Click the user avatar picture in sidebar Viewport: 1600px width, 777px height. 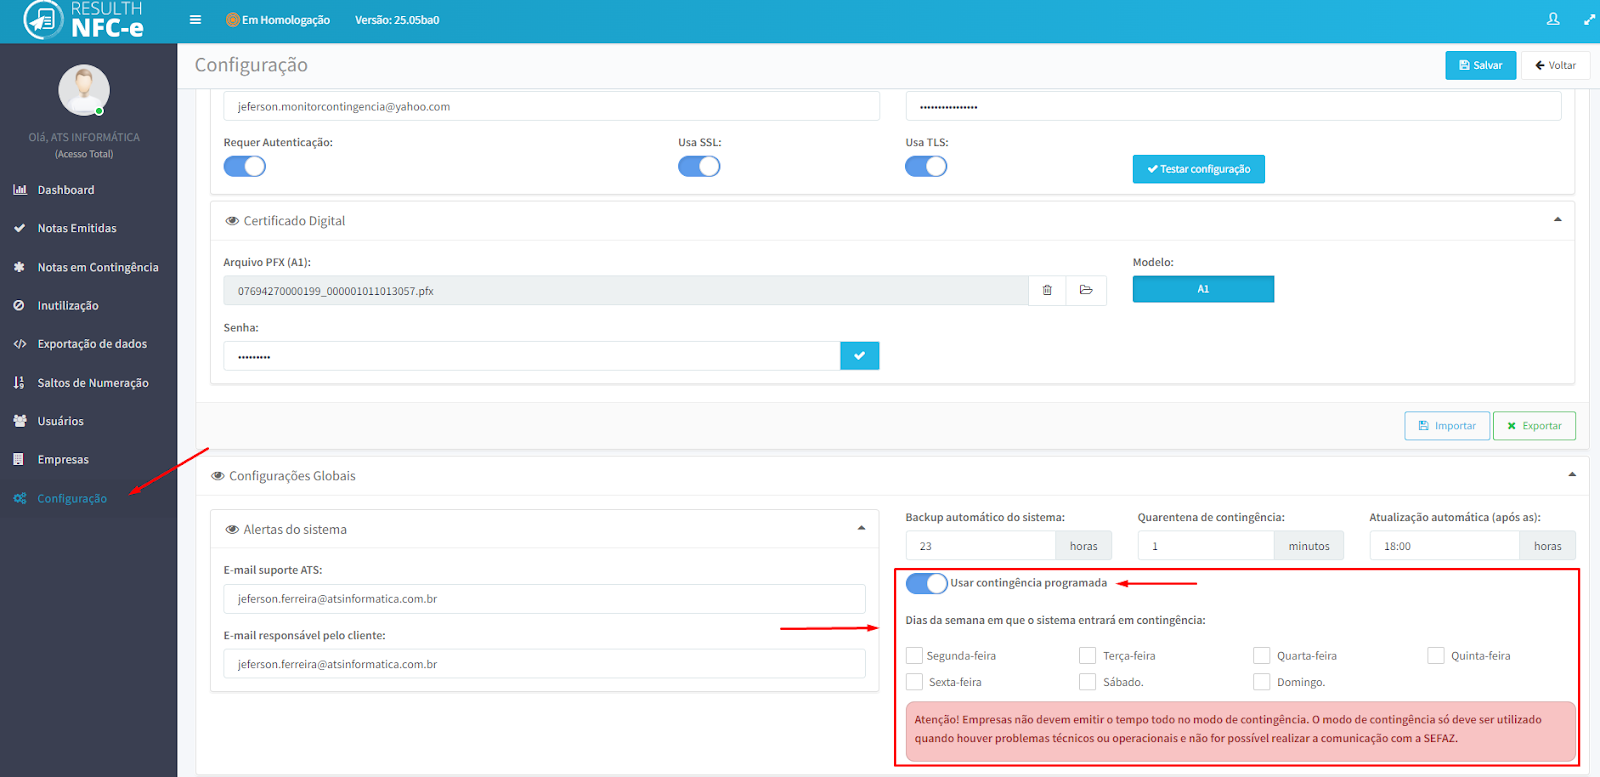pos(84,90)
